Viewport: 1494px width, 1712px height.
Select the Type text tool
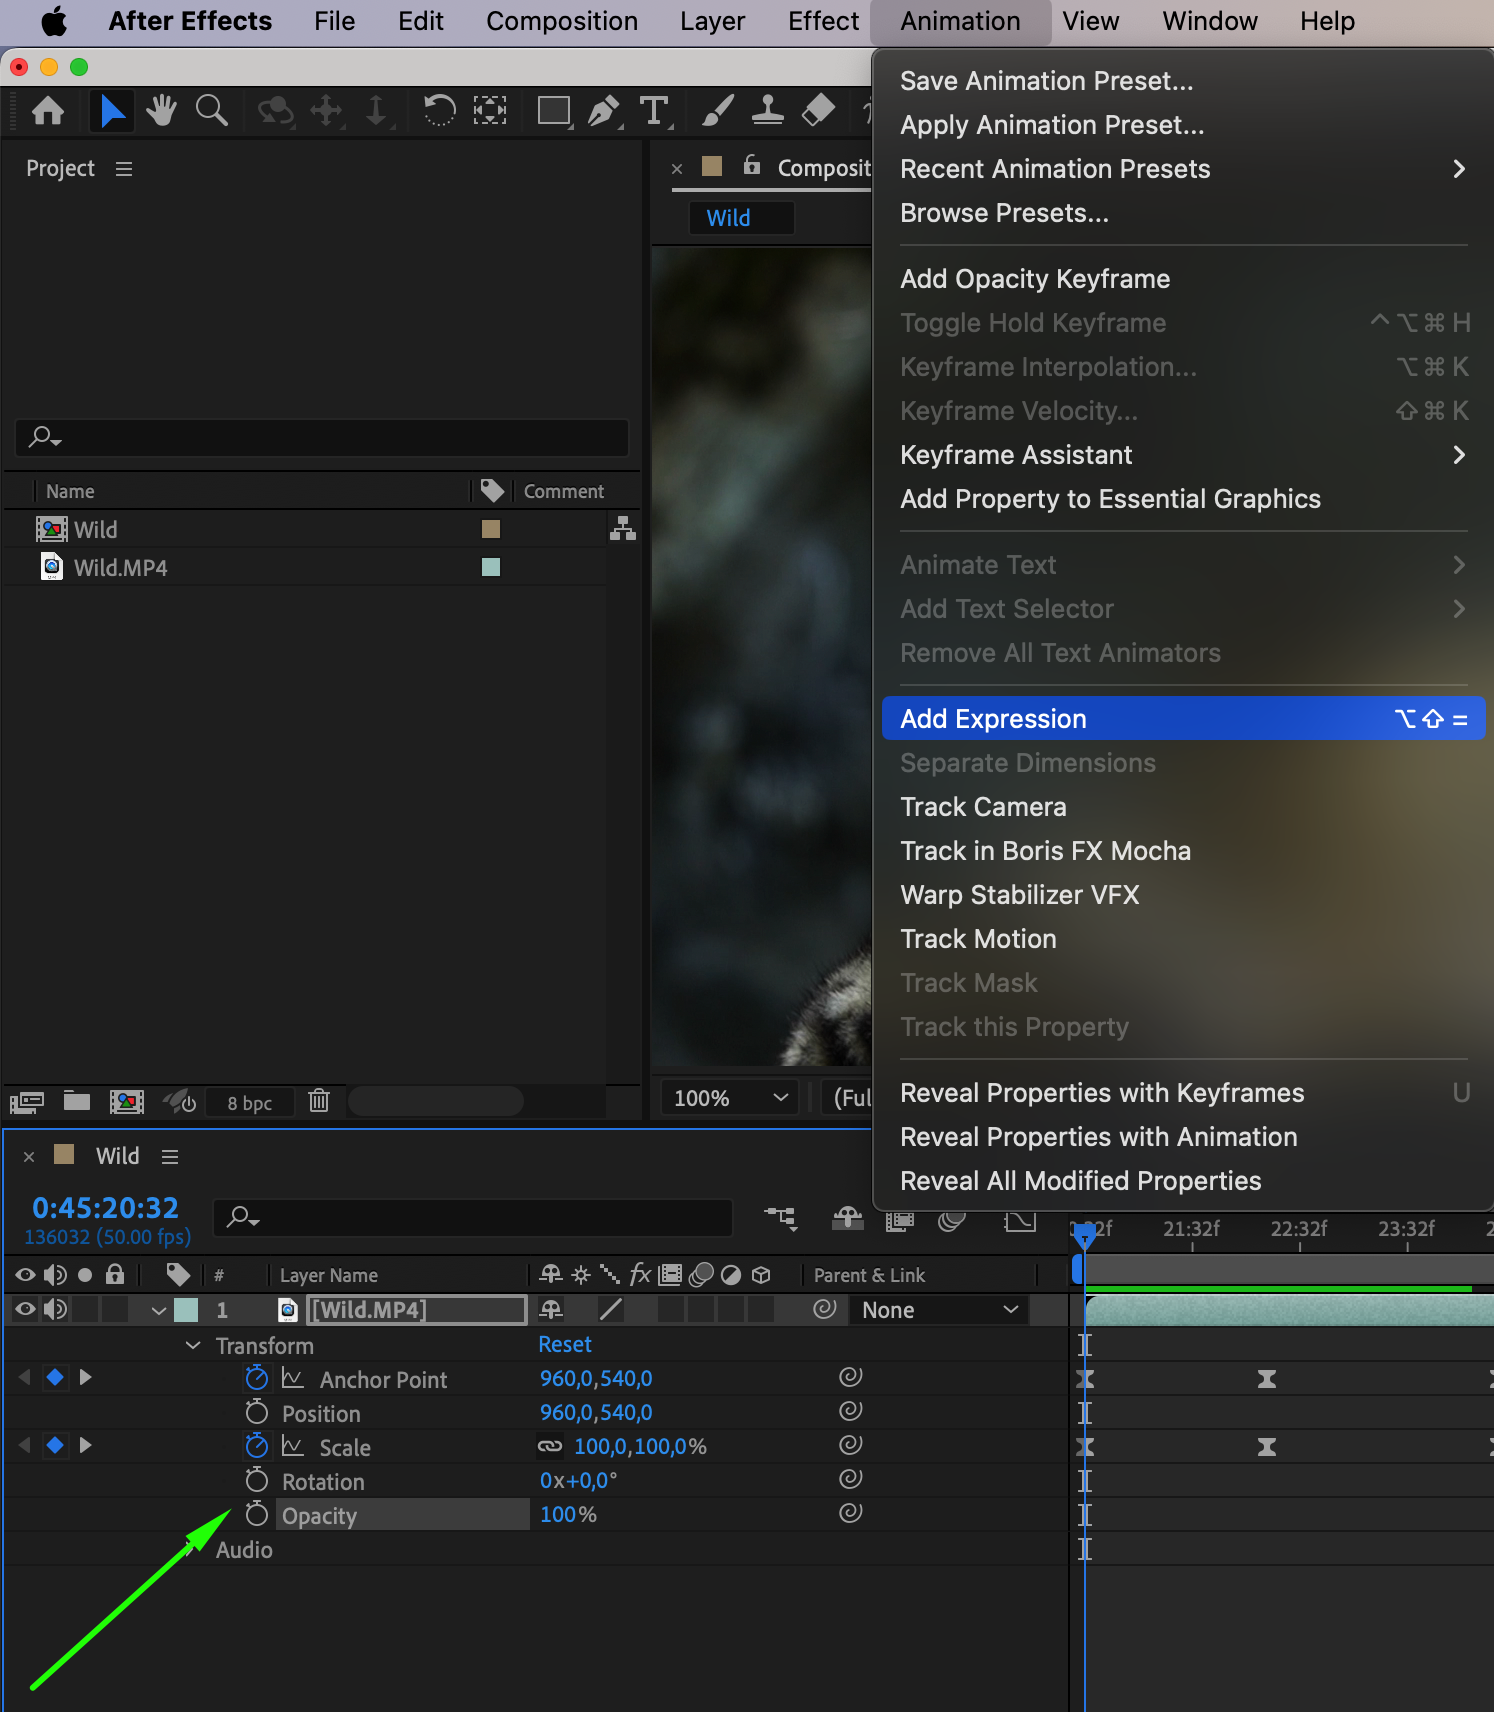pyautogui.click(x=654, y=110)
